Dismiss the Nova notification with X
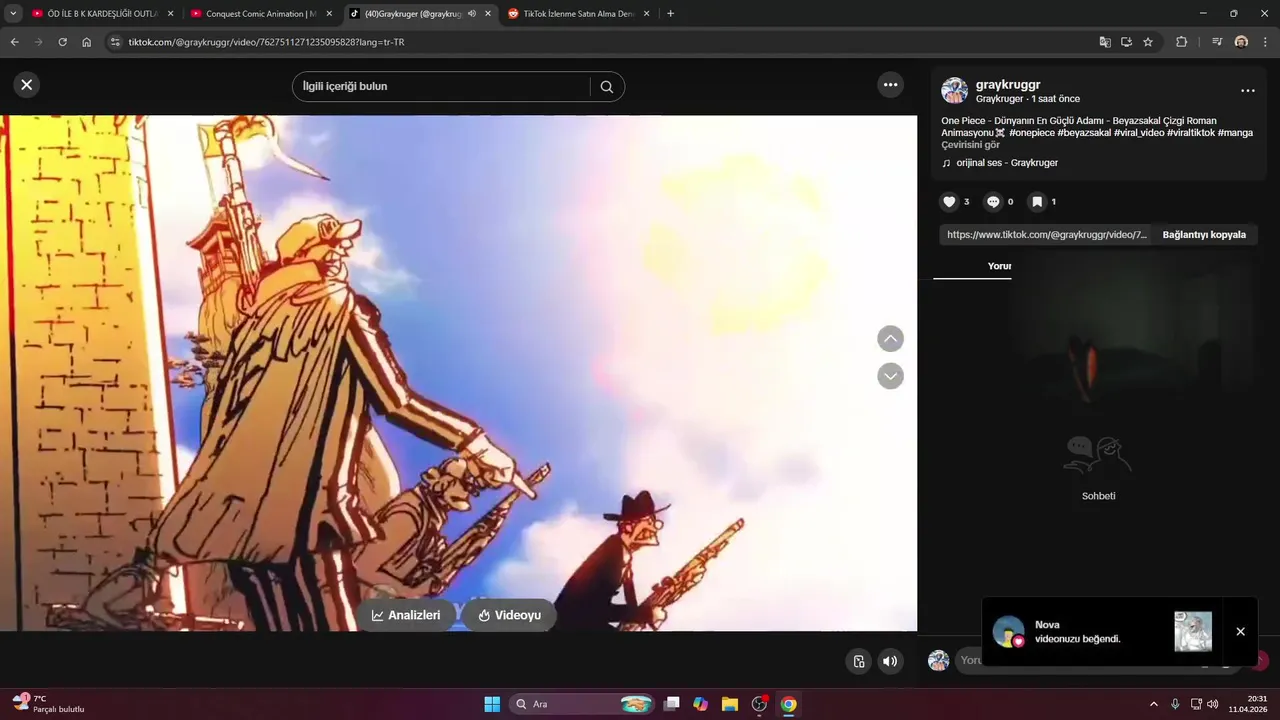Image resolution: width=1280 pixels, height=720 pixels. [1240, 632]
